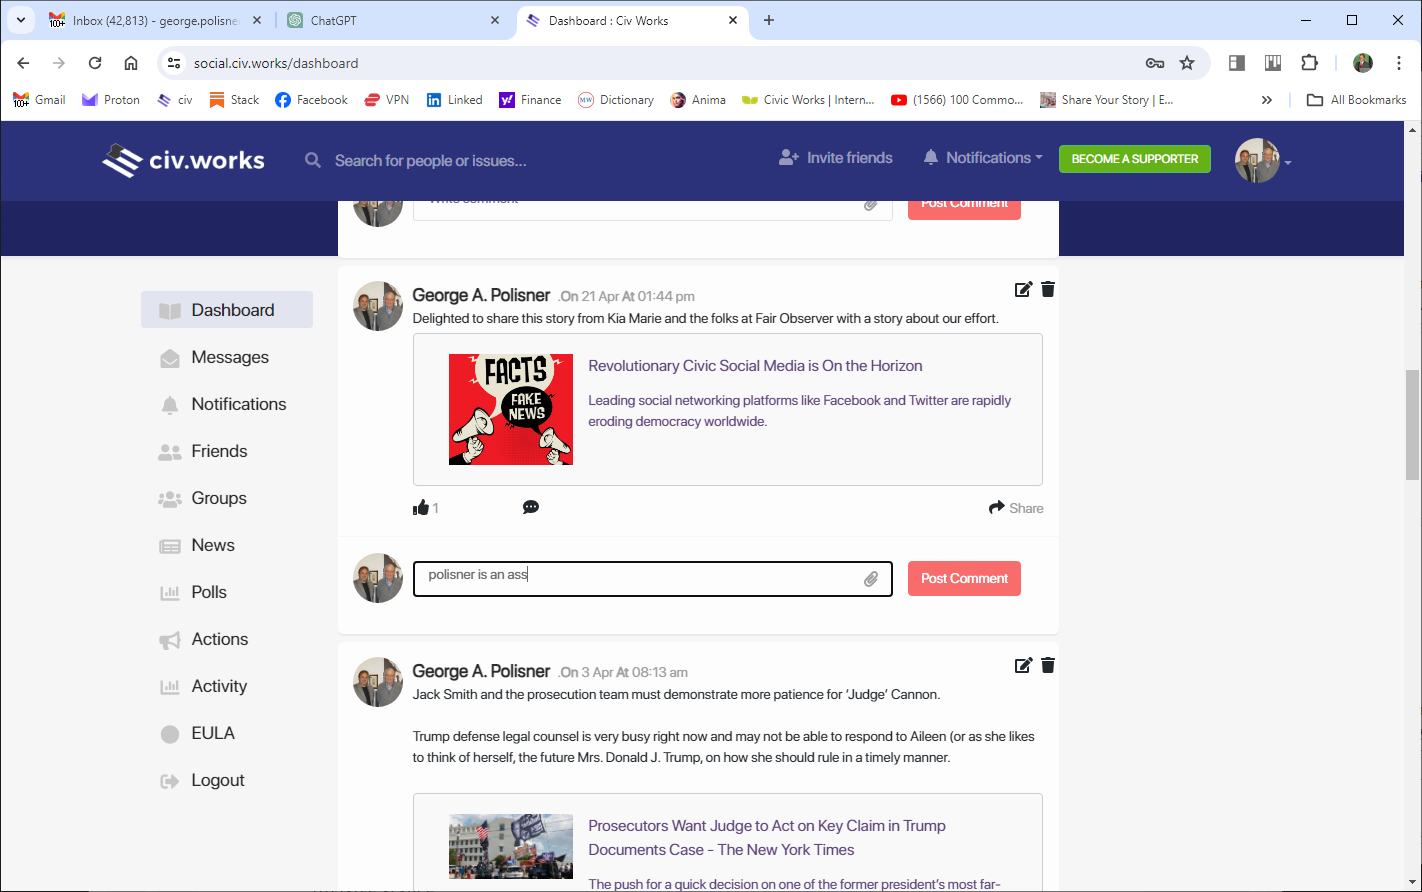Click the comment bubble icon under the post
The height and width of the screenshot is (892, 1422).
531,508
